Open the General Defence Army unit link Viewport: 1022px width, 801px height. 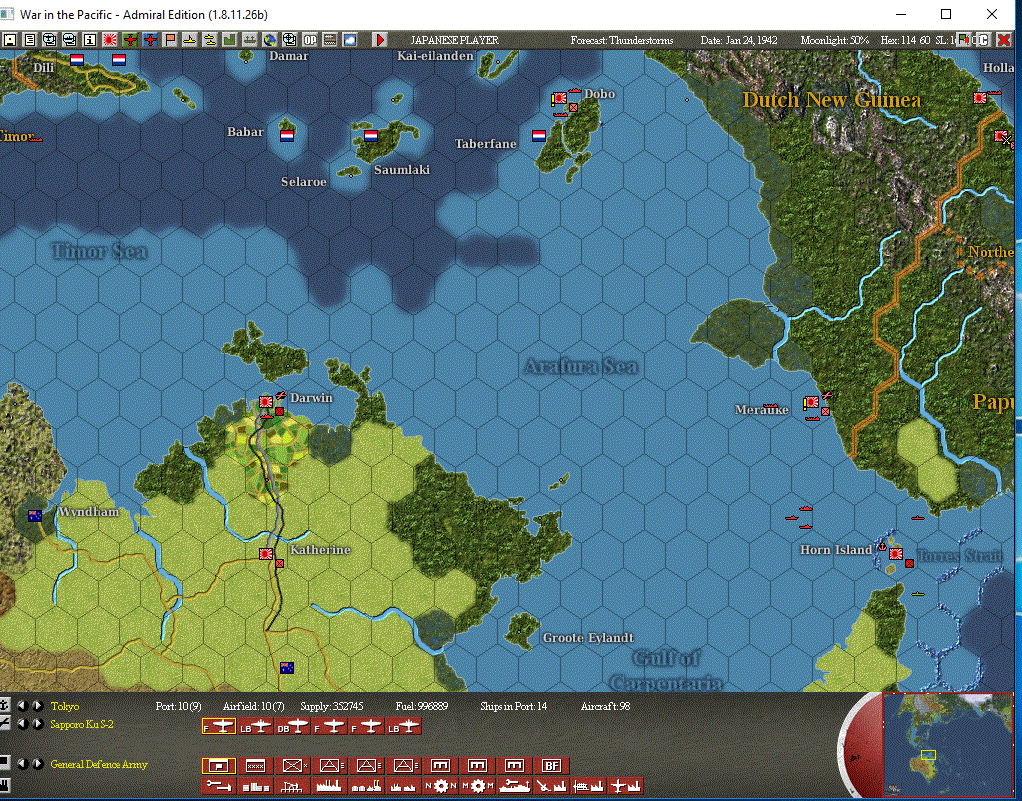coord(99,764)
